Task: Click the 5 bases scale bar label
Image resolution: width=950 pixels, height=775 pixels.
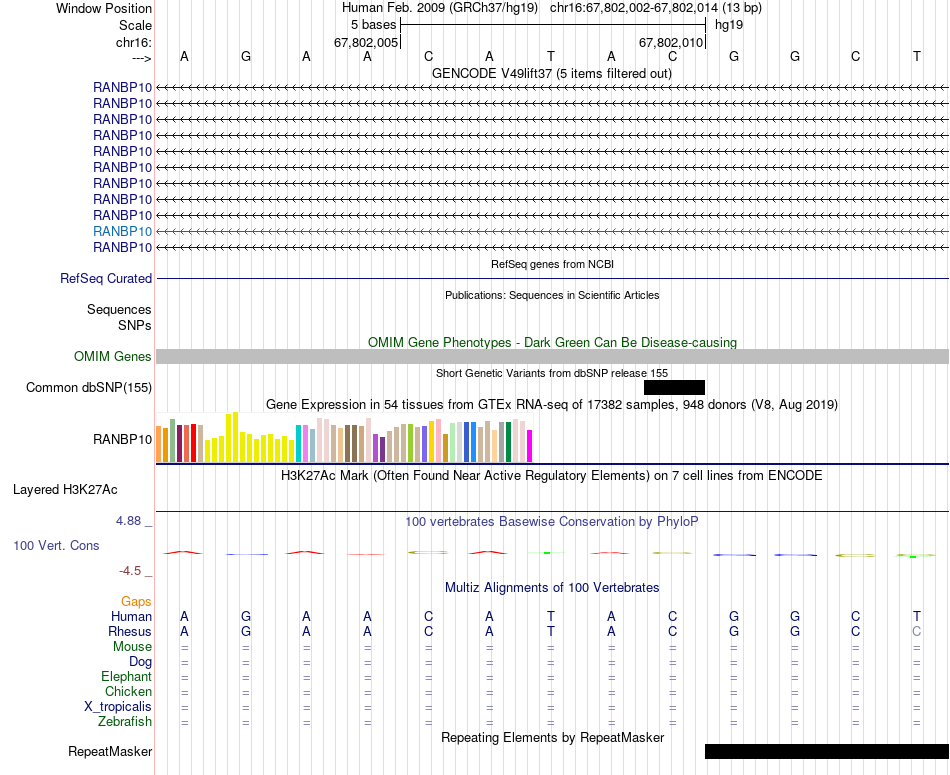Action: click(373, 25)
